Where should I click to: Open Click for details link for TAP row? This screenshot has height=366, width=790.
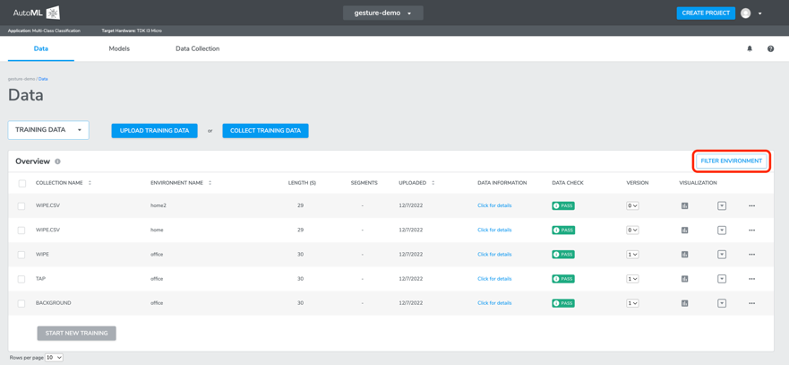pyautogui.click(x=494, y=279)
